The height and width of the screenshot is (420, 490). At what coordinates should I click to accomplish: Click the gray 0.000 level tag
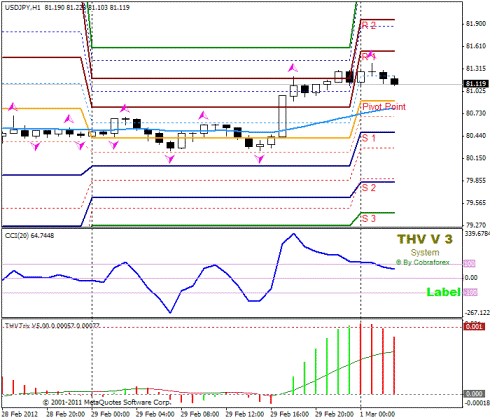[474, 394]
